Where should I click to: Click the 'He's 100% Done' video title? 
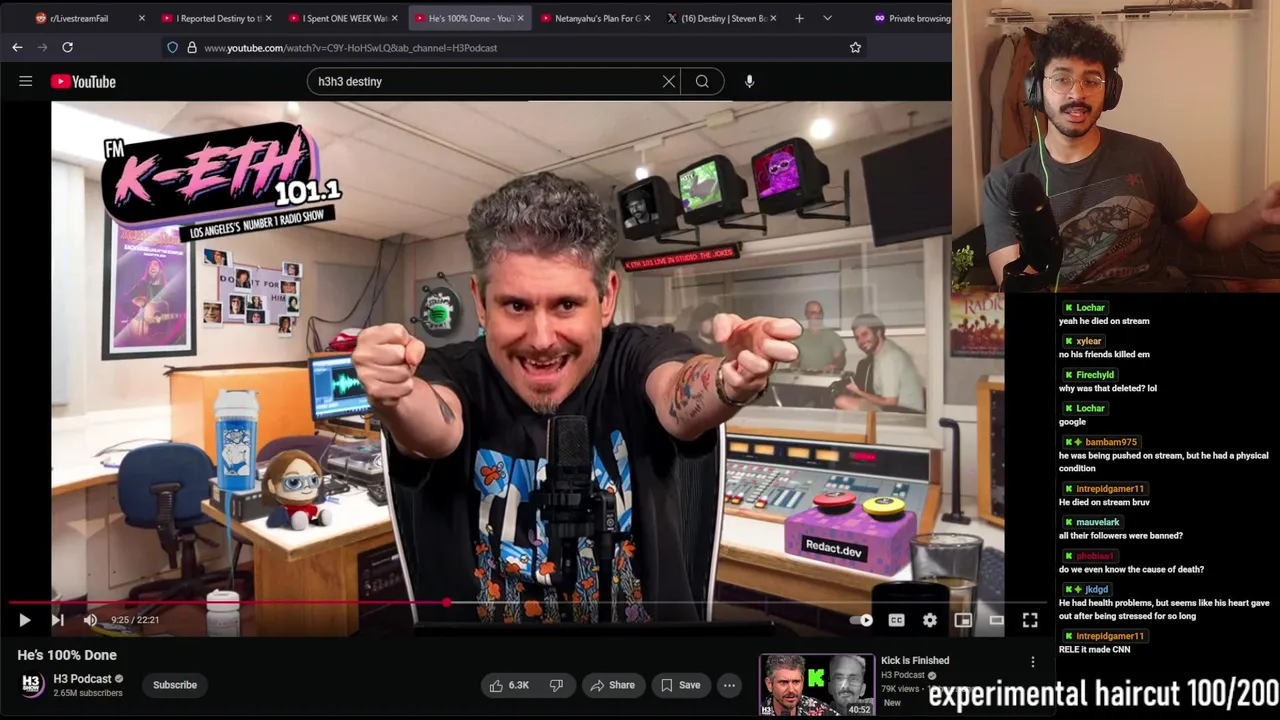coord(67,655)
